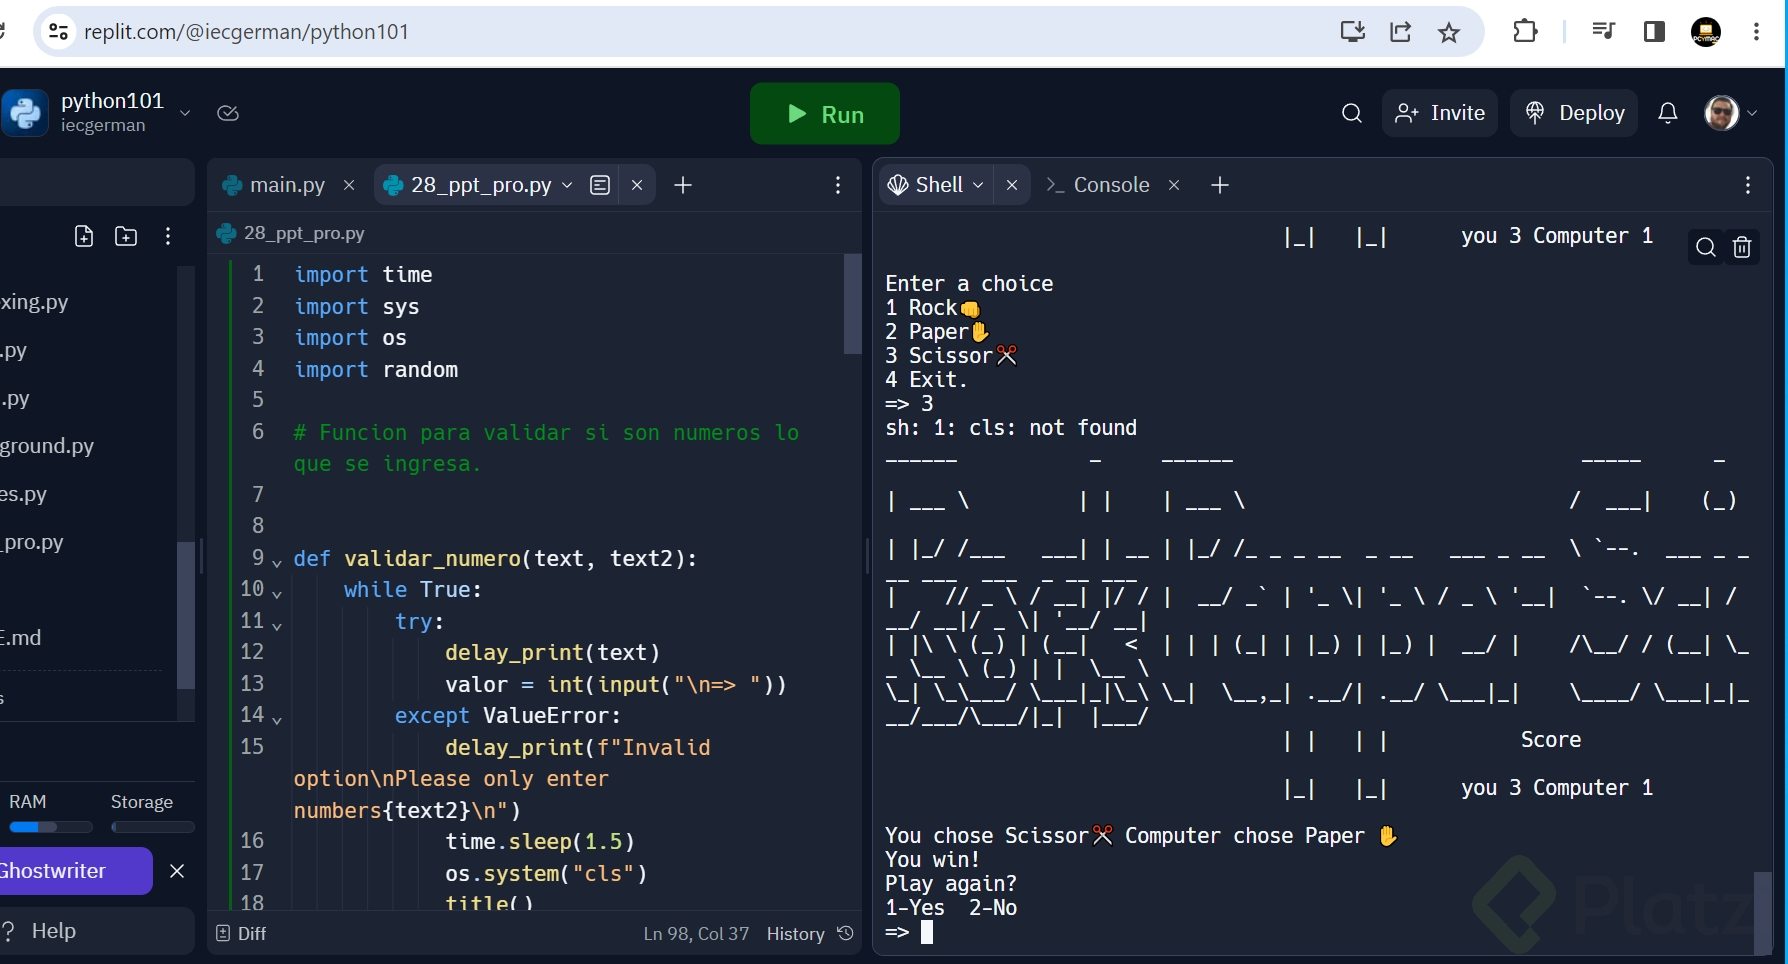1788x964 pixels.
Task: Open the file ending in ground.py
Action: (47, 446)
